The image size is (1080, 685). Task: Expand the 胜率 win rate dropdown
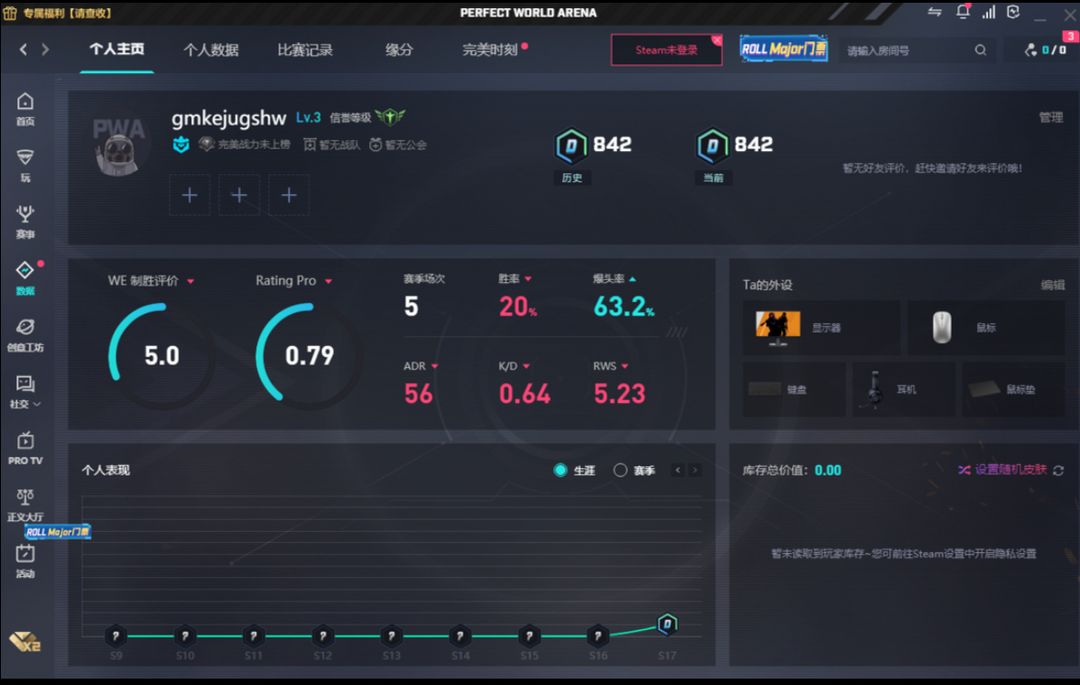tap(528, 280)
